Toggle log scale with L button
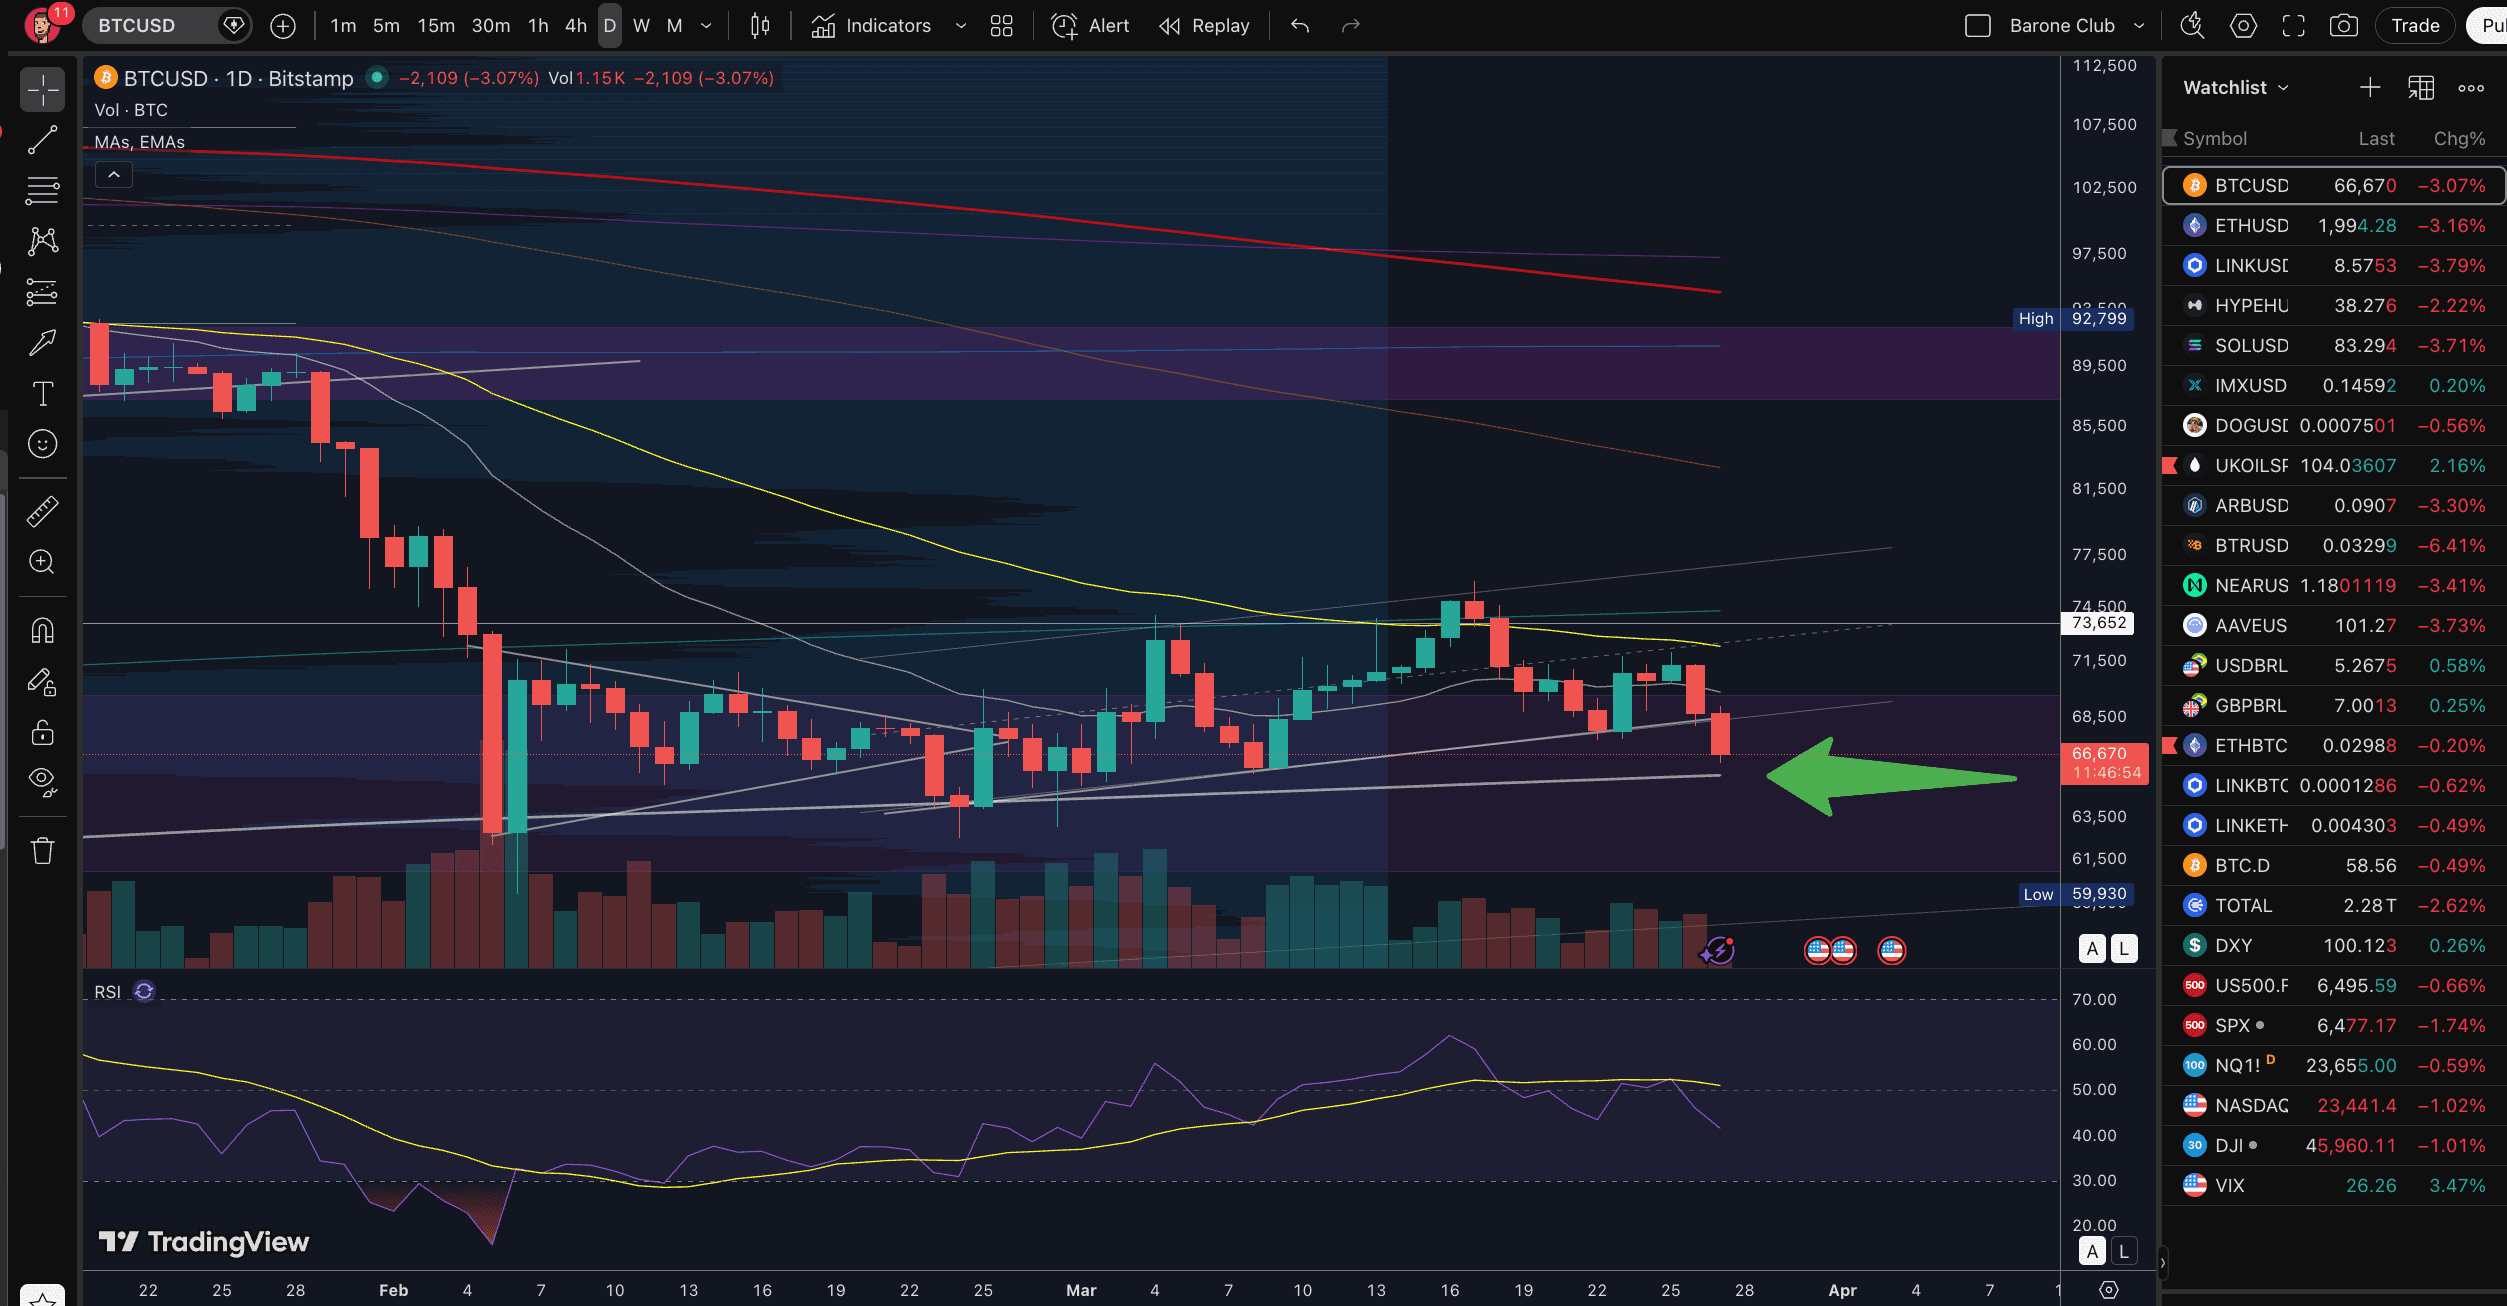This screenshot has height=1306, width=2507. 2123,948
